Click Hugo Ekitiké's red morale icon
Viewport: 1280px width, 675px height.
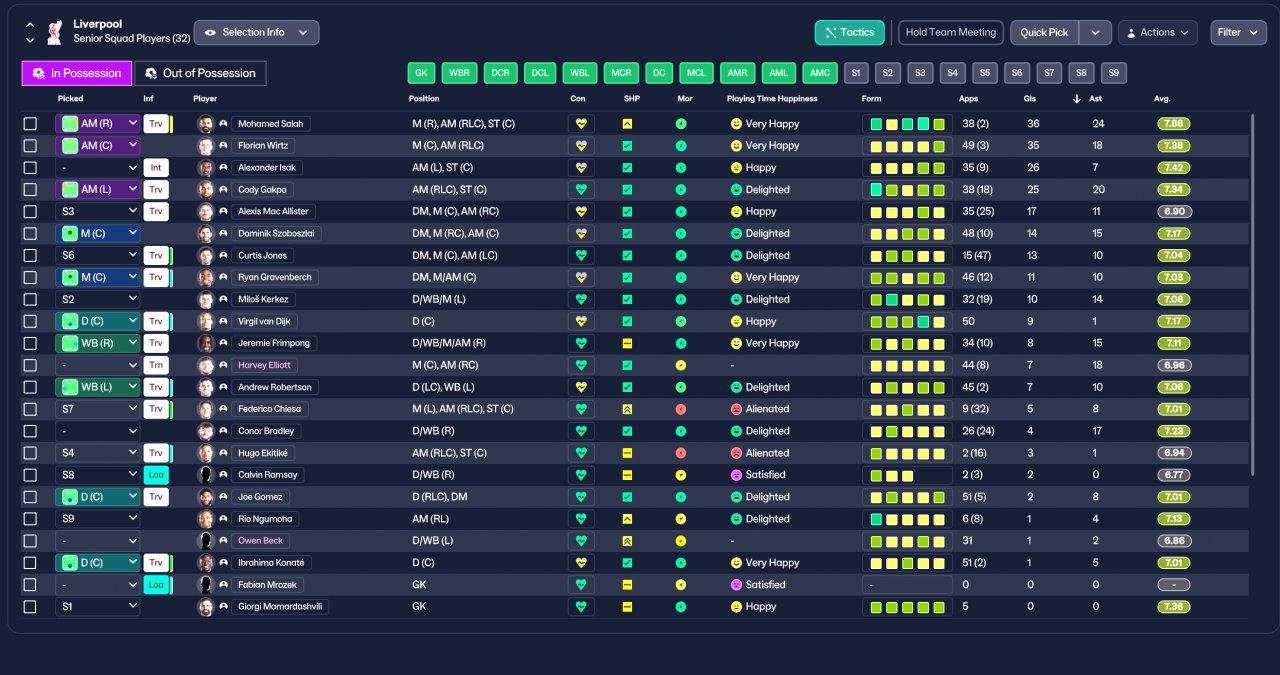tap(681, 453)
